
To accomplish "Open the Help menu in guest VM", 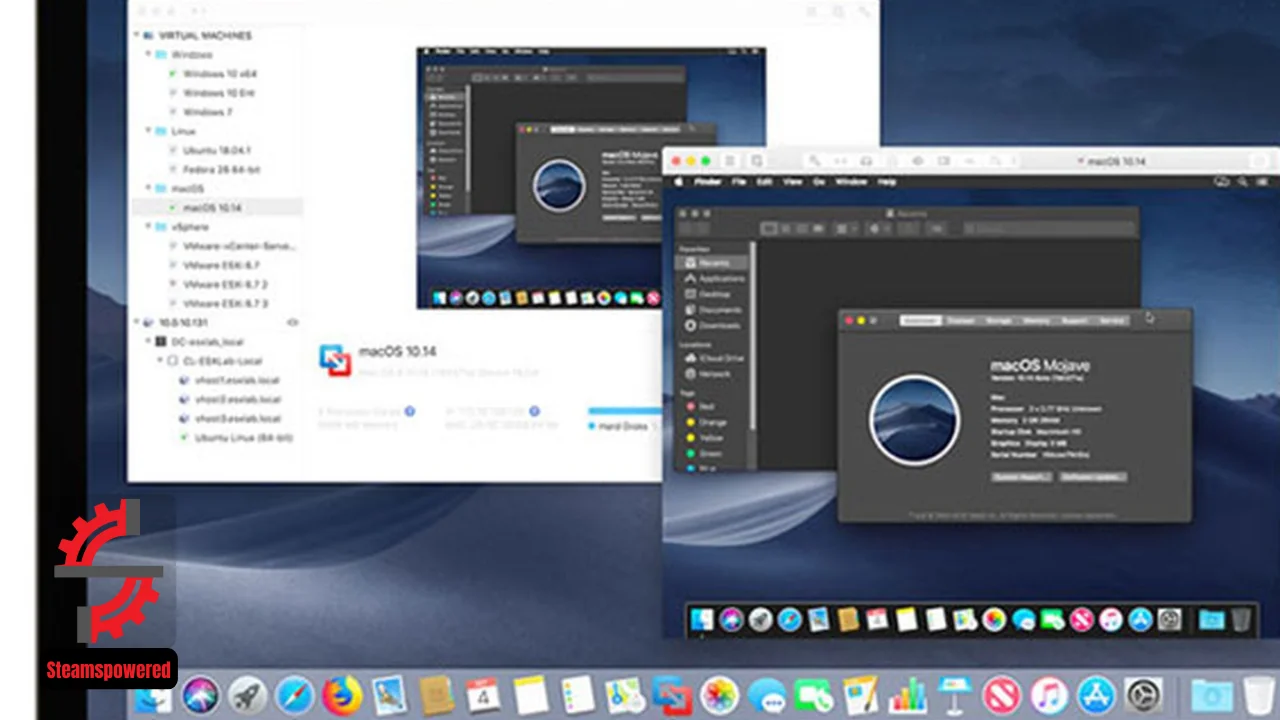I will click(x=886, y=182).
